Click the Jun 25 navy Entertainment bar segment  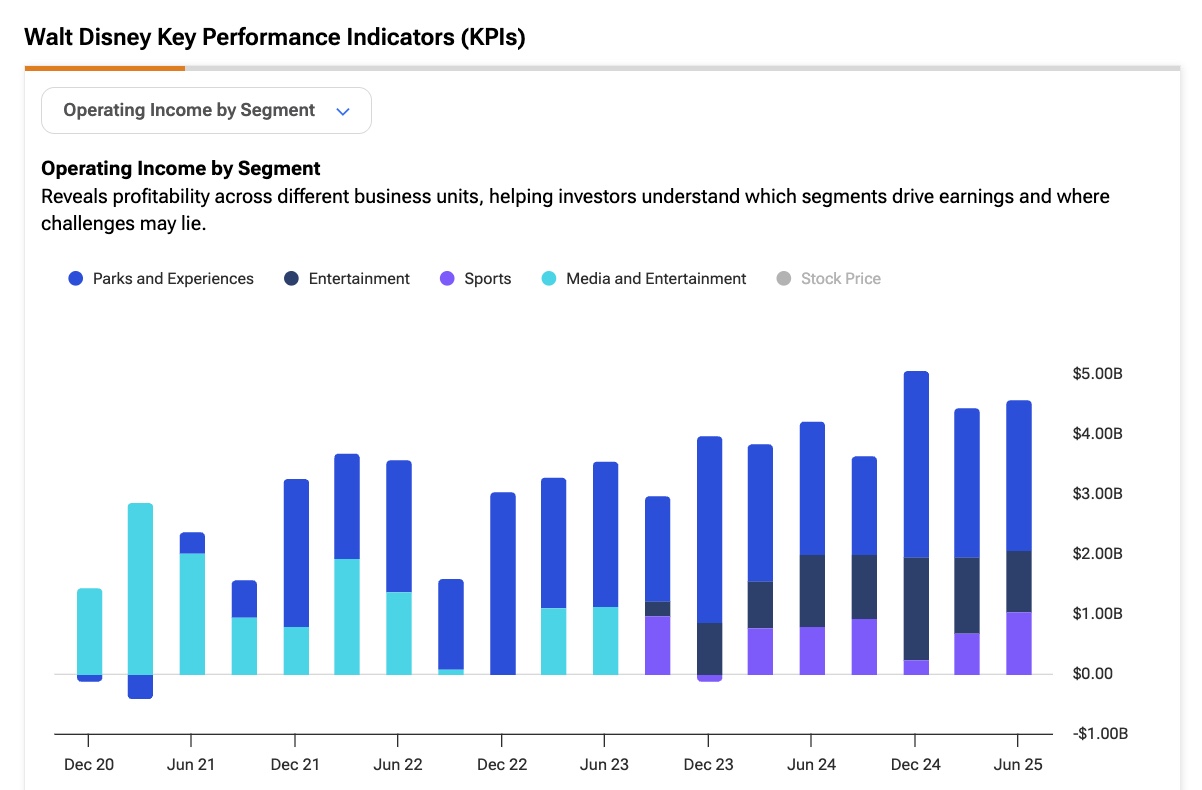(x=1018, y=581)
